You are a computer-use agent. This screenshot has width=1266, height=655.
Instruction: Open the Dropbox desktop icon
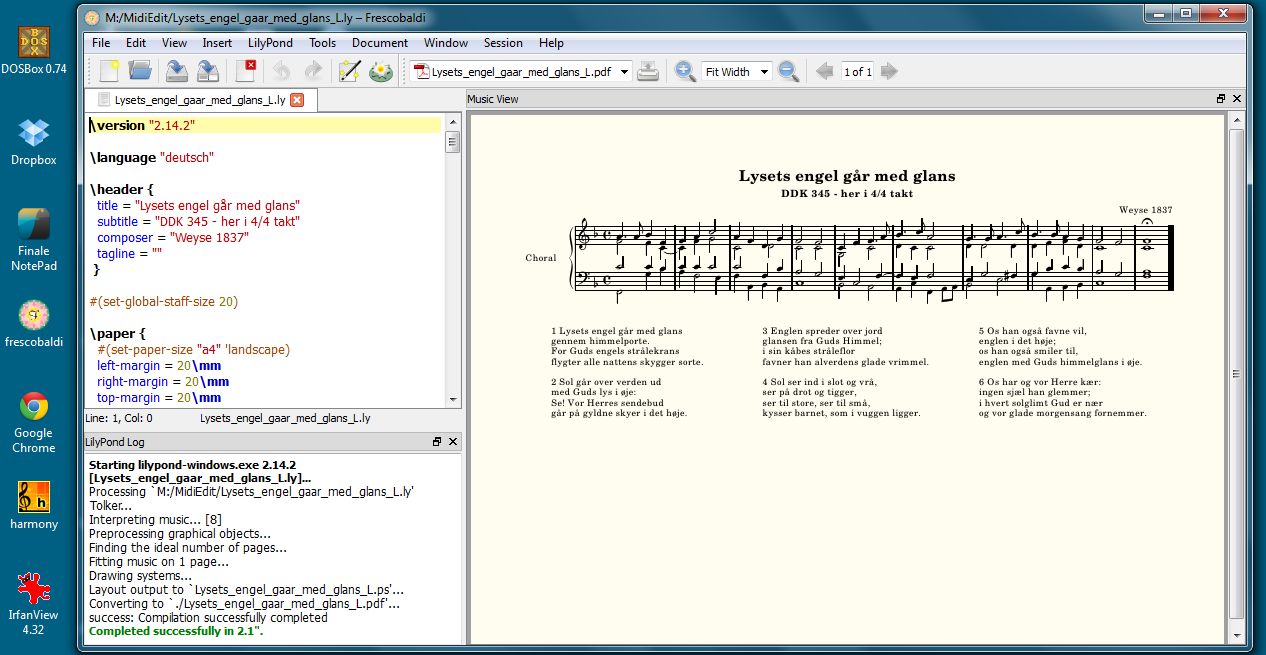pyautogui.click(x=34, y=141)
